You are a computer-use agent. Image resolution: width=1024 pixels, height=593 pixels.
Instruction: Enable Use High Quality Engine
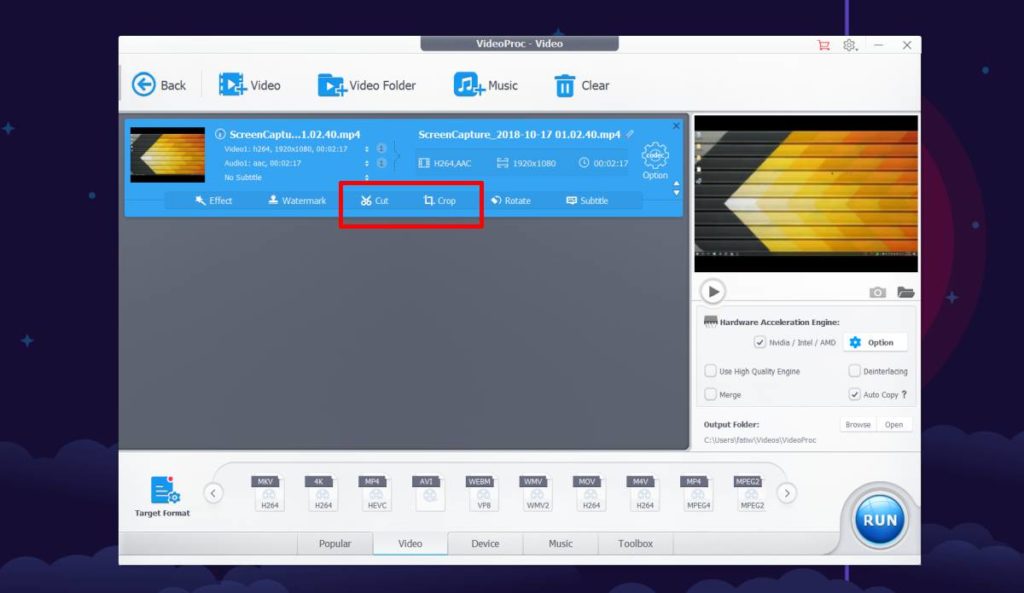(x=711, y=370)
